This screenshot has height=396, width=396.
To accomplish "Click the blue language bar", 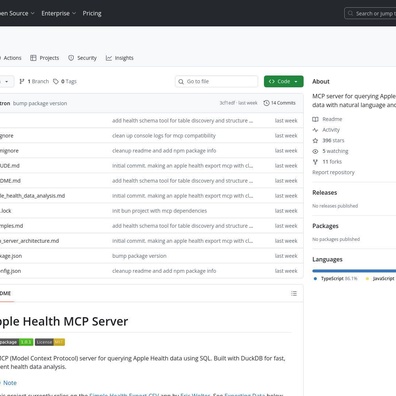I will 354,271.
